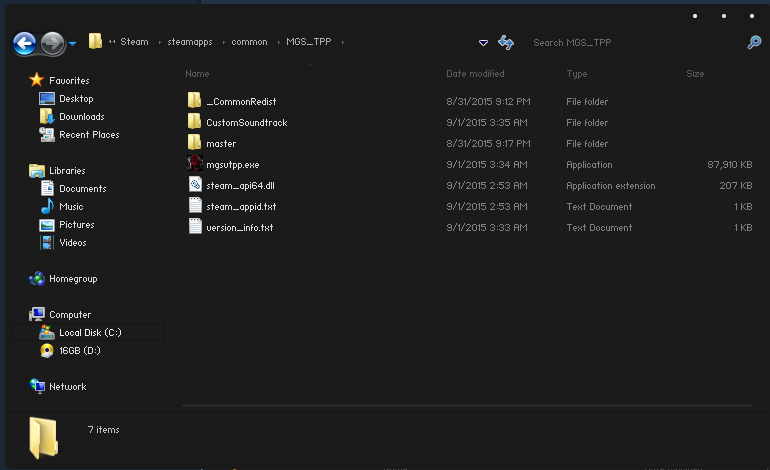Click the Application extension type text
The height and width of the screenshot is (470, 770).
610,186
